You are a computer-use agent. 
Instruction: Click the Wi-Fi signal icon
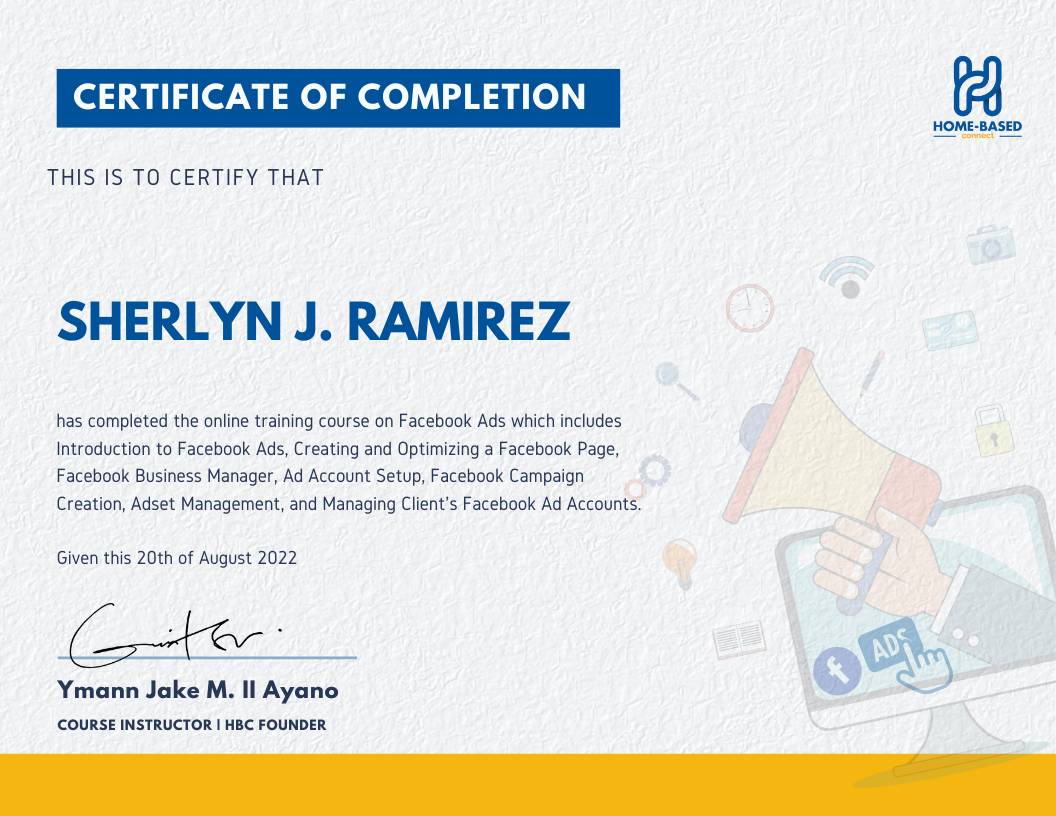pyautogui.click(x=847, y=277)
